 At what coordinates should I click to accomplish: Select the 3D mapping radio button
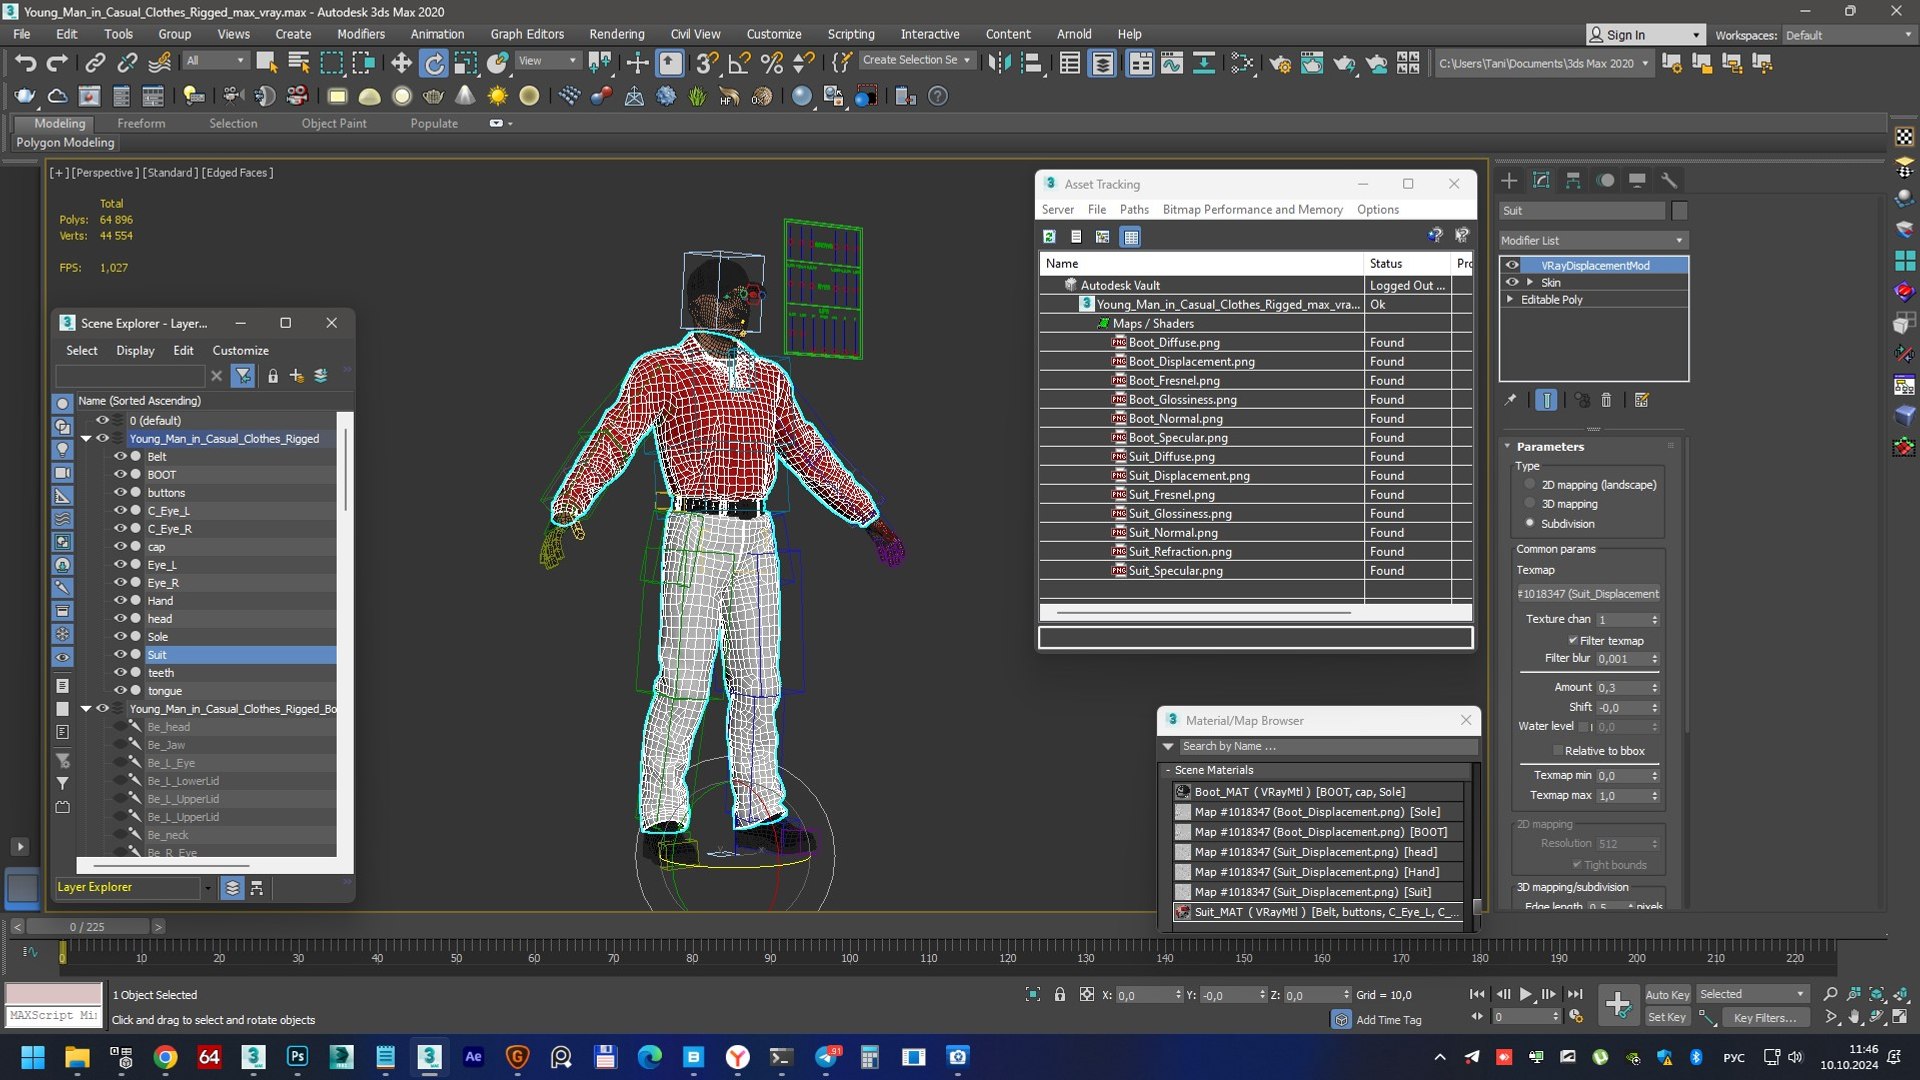tap(1529, 503)
